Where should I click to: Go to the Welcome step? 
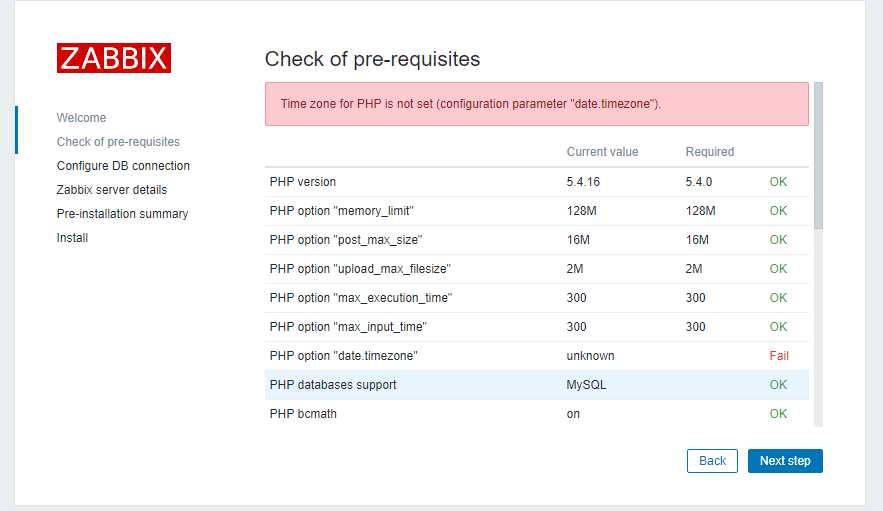point(81,118)
